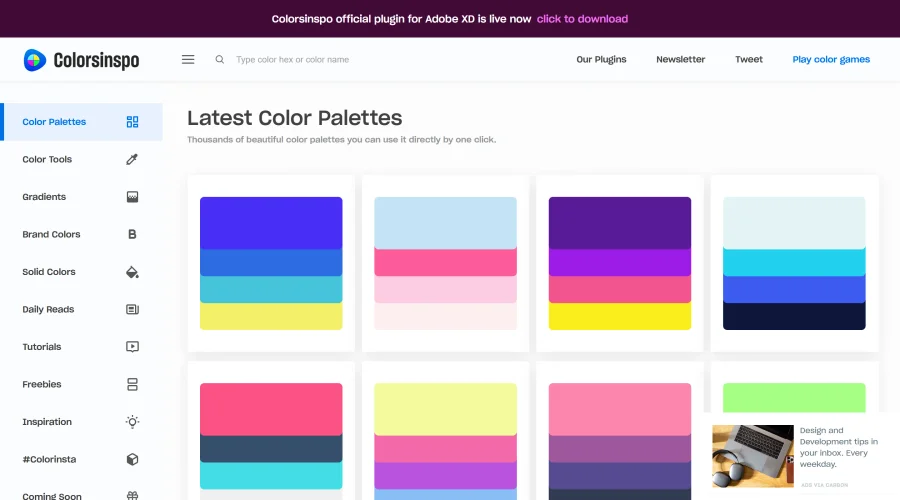The width and height of the screenshot is (900, 500).
Task: Click the 'click to download' banner link
Action: tap(582, 19)
